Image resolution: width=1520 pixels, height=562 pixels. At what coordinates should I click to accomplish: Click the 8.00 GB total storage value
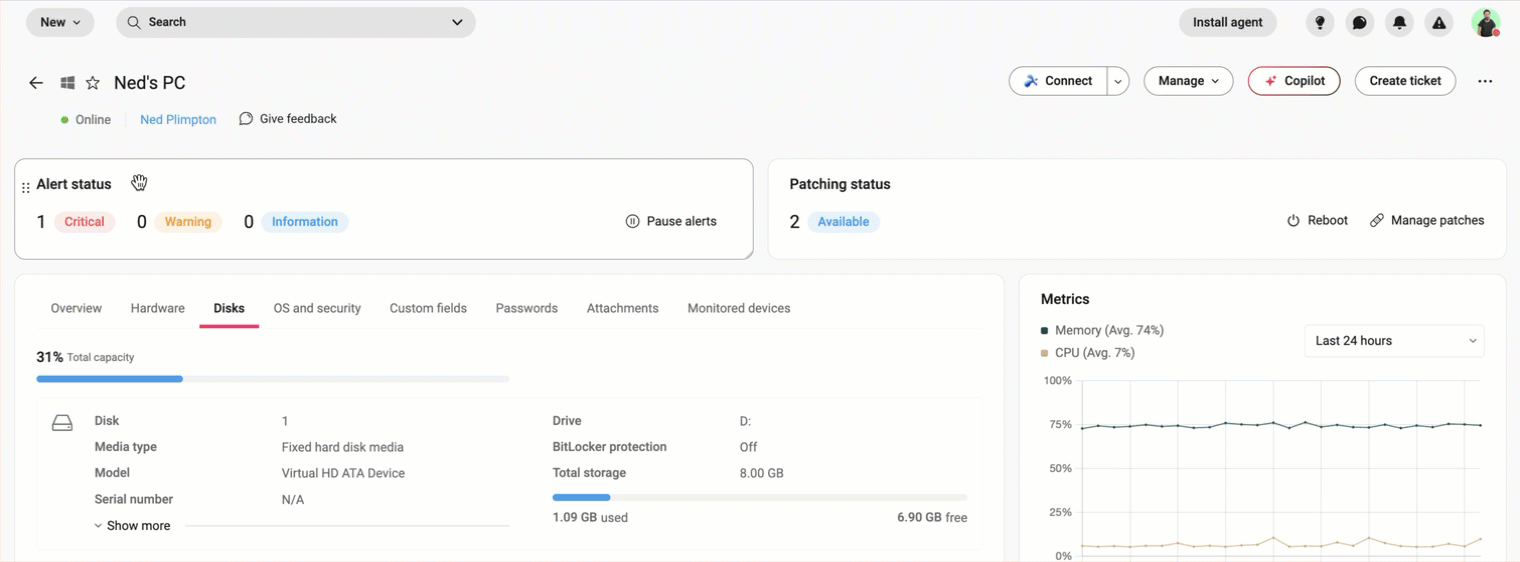point(762,473)
